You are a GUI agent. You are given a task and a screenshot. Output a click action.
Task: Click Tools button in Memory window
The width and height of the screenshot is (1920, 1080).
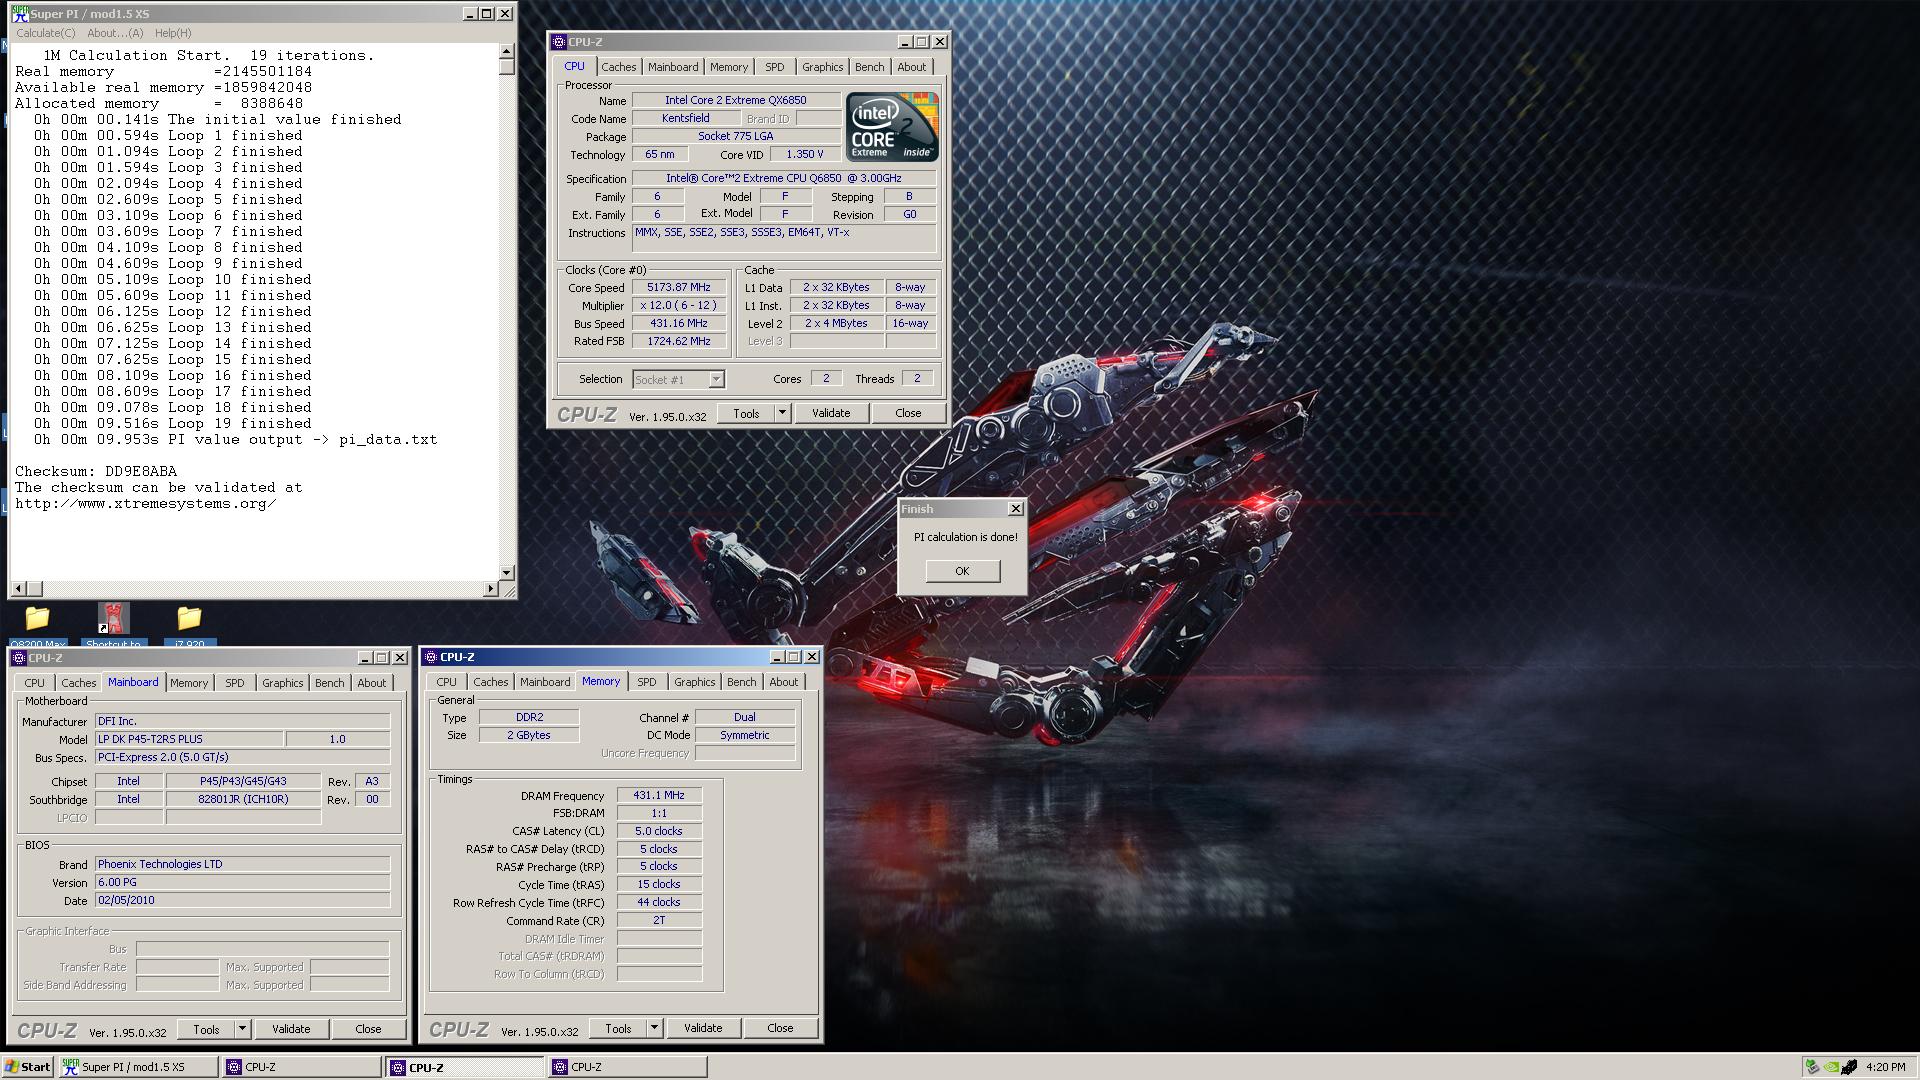(x=618, y=1028)
